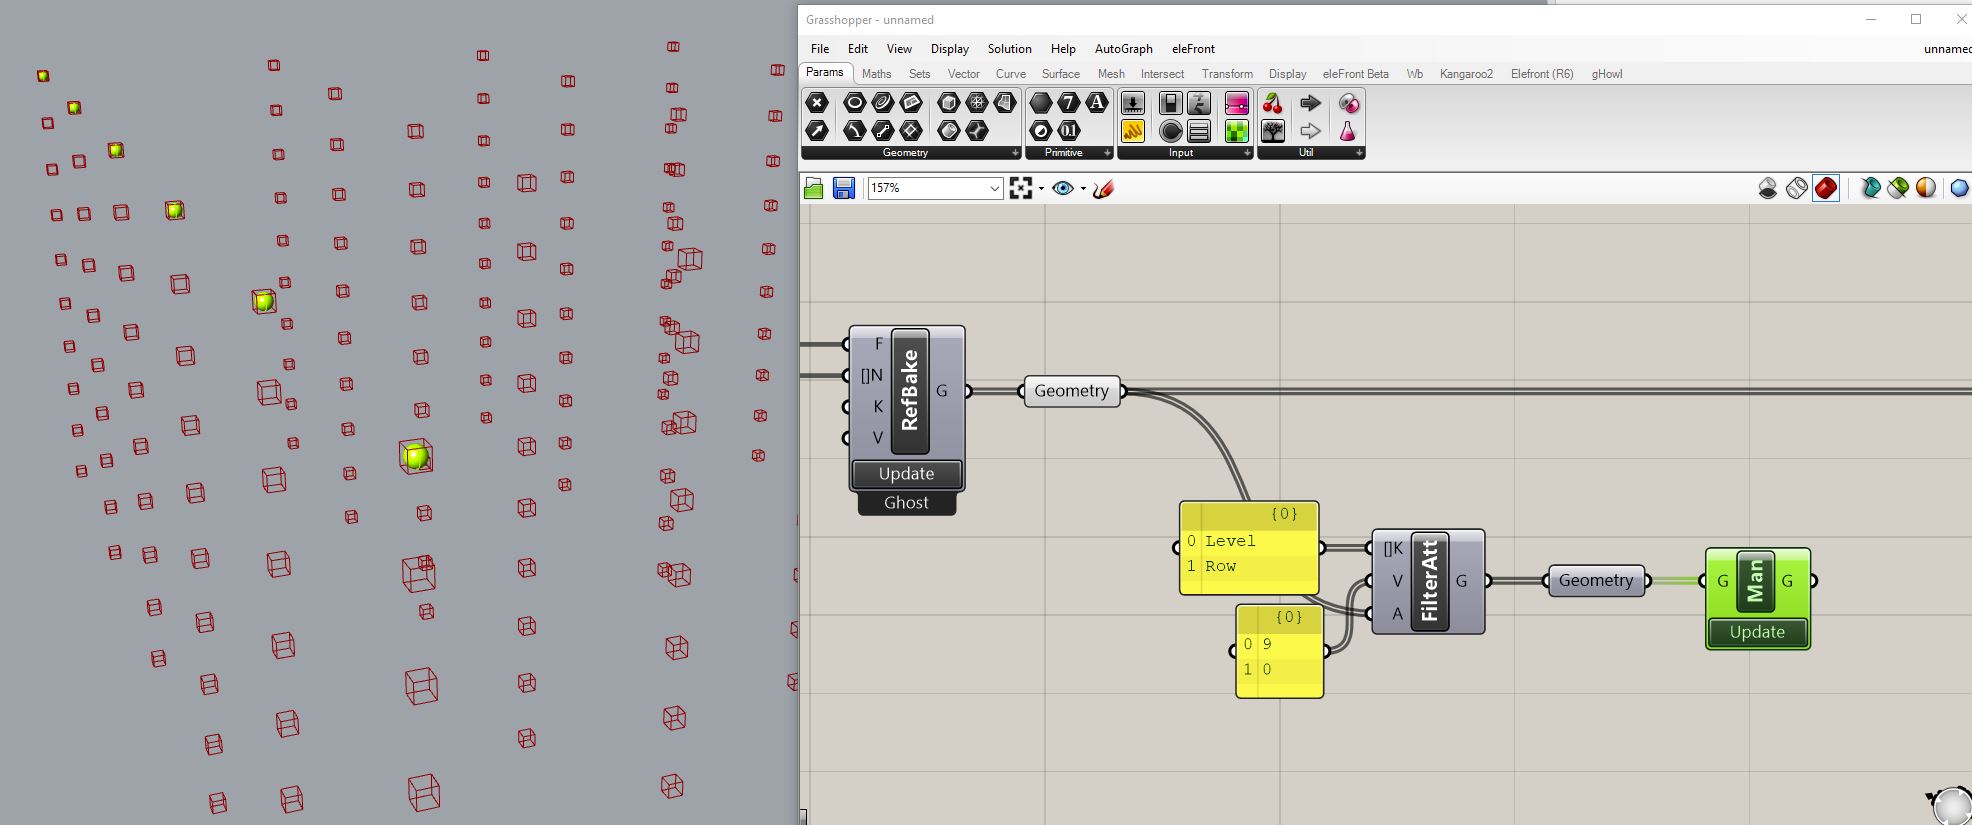Screen dimensions: 1972x825
Task: Switch to wireframe preview mode
Action: coord(1796,188)
